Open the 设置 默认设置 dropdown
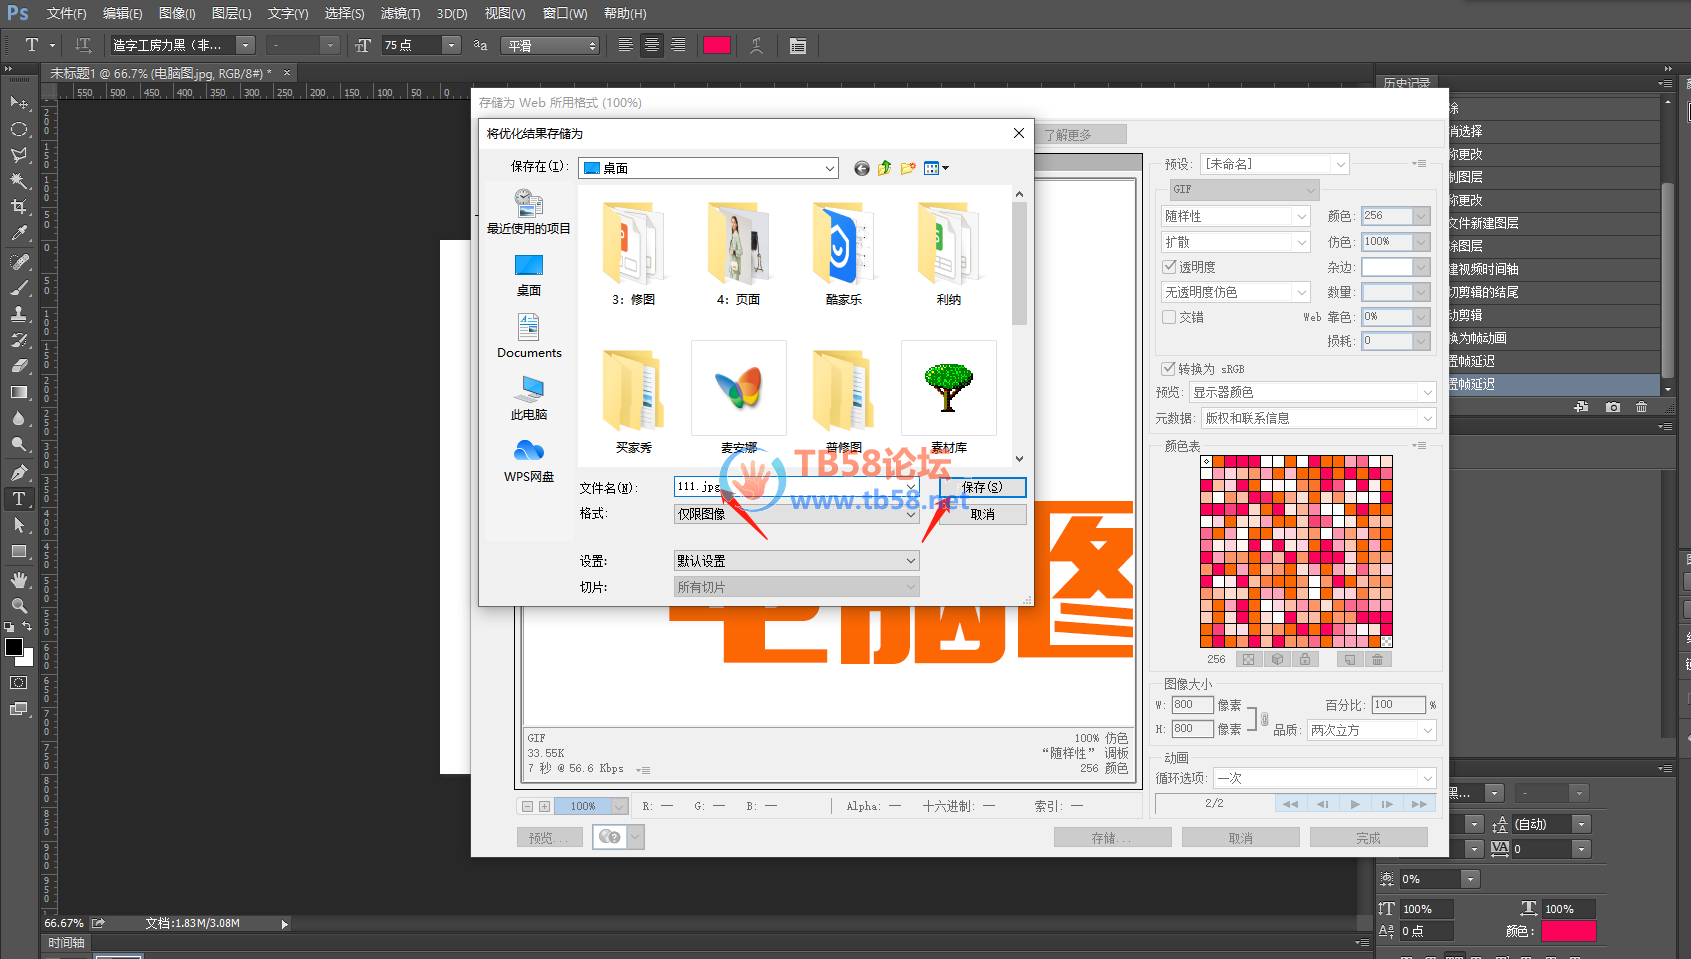The height and width of the screenshot is (959, 1691). [x=797, y=561]
